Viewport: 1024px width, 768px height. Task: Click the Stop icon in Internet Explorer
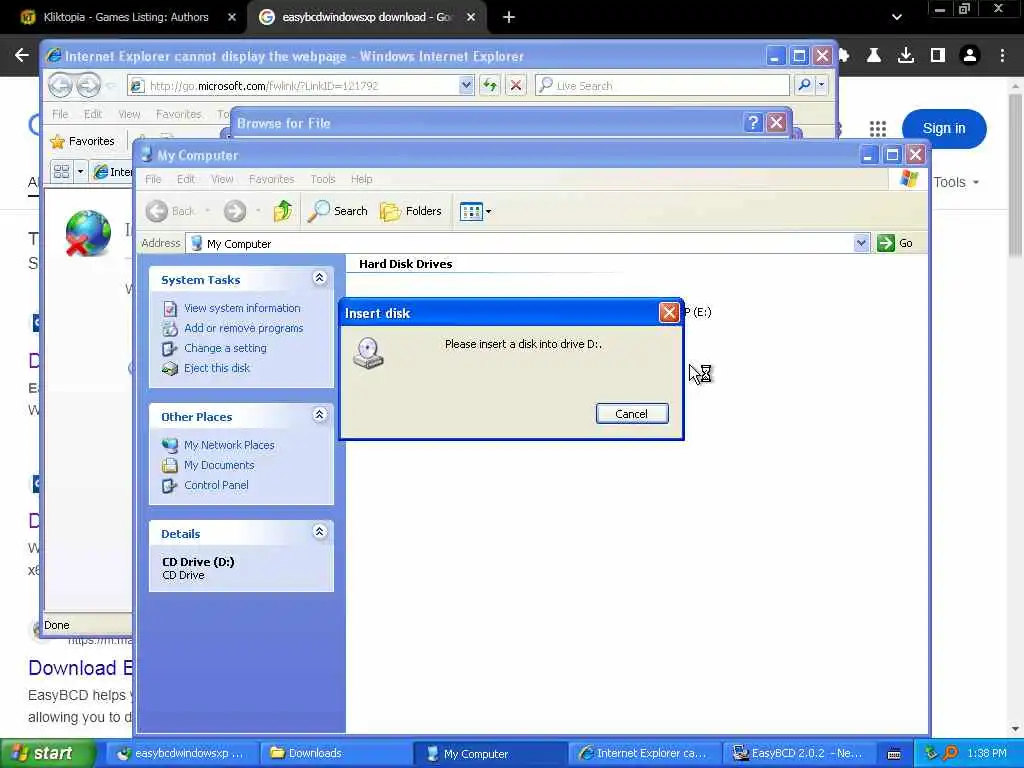tap(515, 85)
